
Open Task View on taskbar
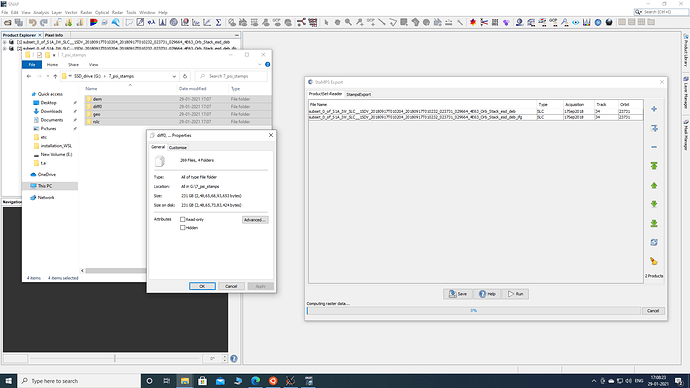point(167,381)
